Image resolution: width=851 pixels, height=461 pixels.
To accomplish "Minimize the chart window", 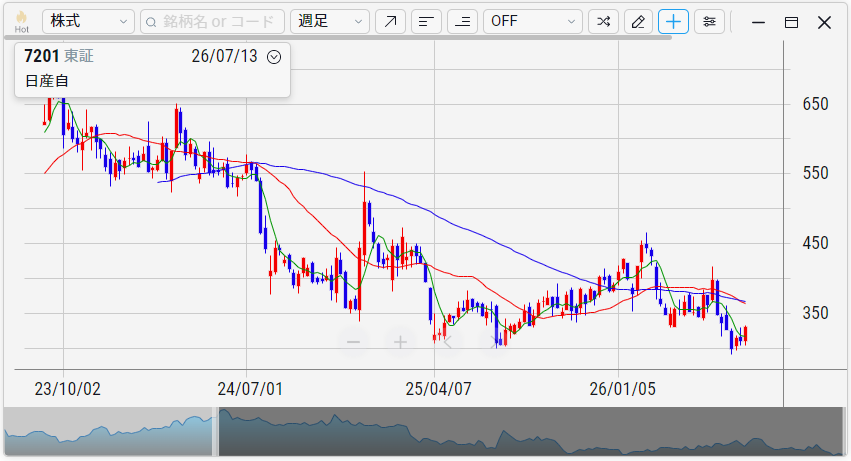I will click(x=758, y=22).
